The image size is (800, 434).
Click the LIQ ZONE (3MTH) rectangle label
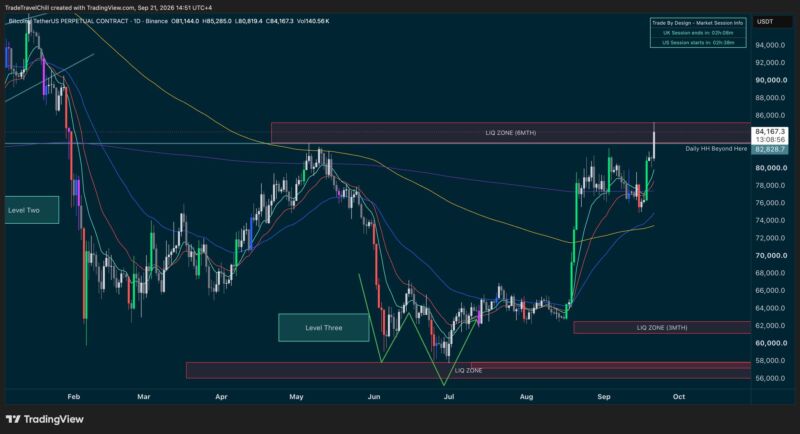pyautogui.click(x=662, y=327)
